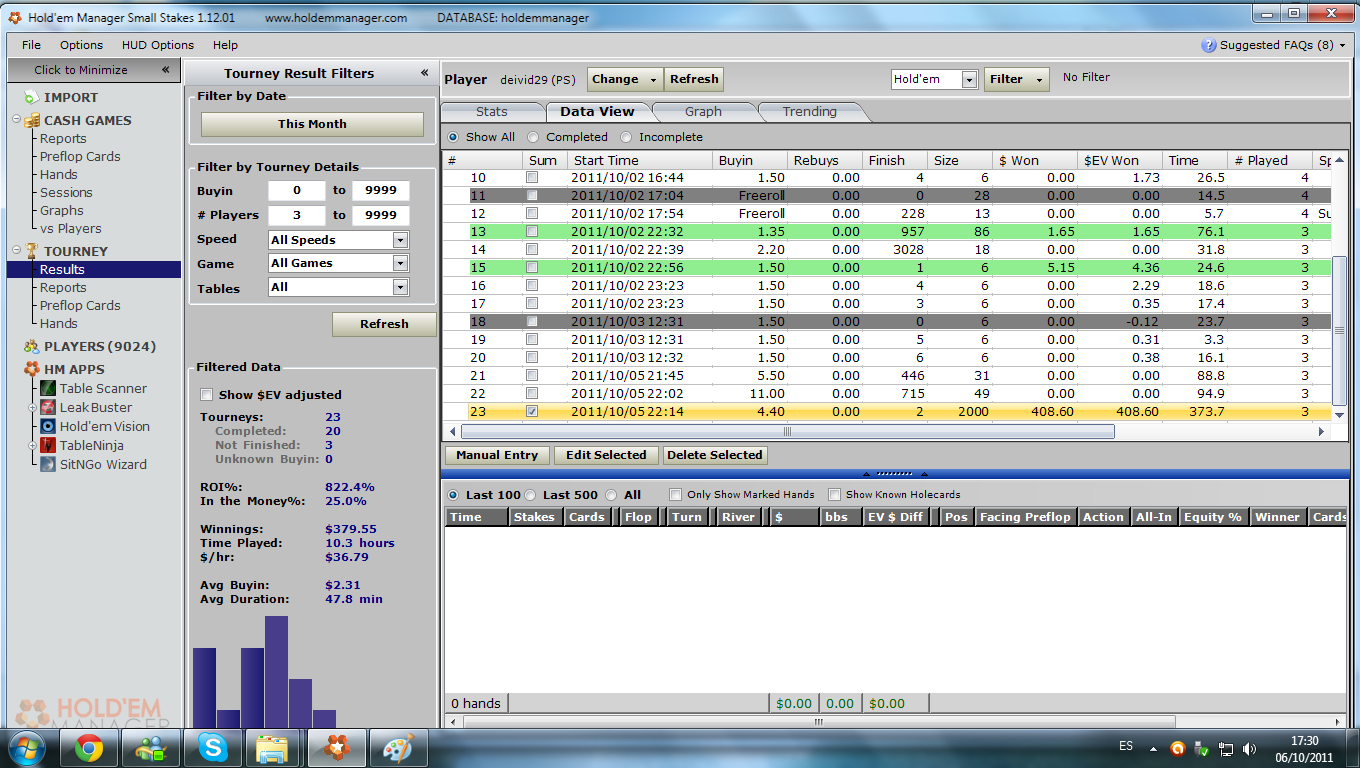Select All hands radio button
The height and width of the screenshot is (768, 1360).
pos(610,495)
